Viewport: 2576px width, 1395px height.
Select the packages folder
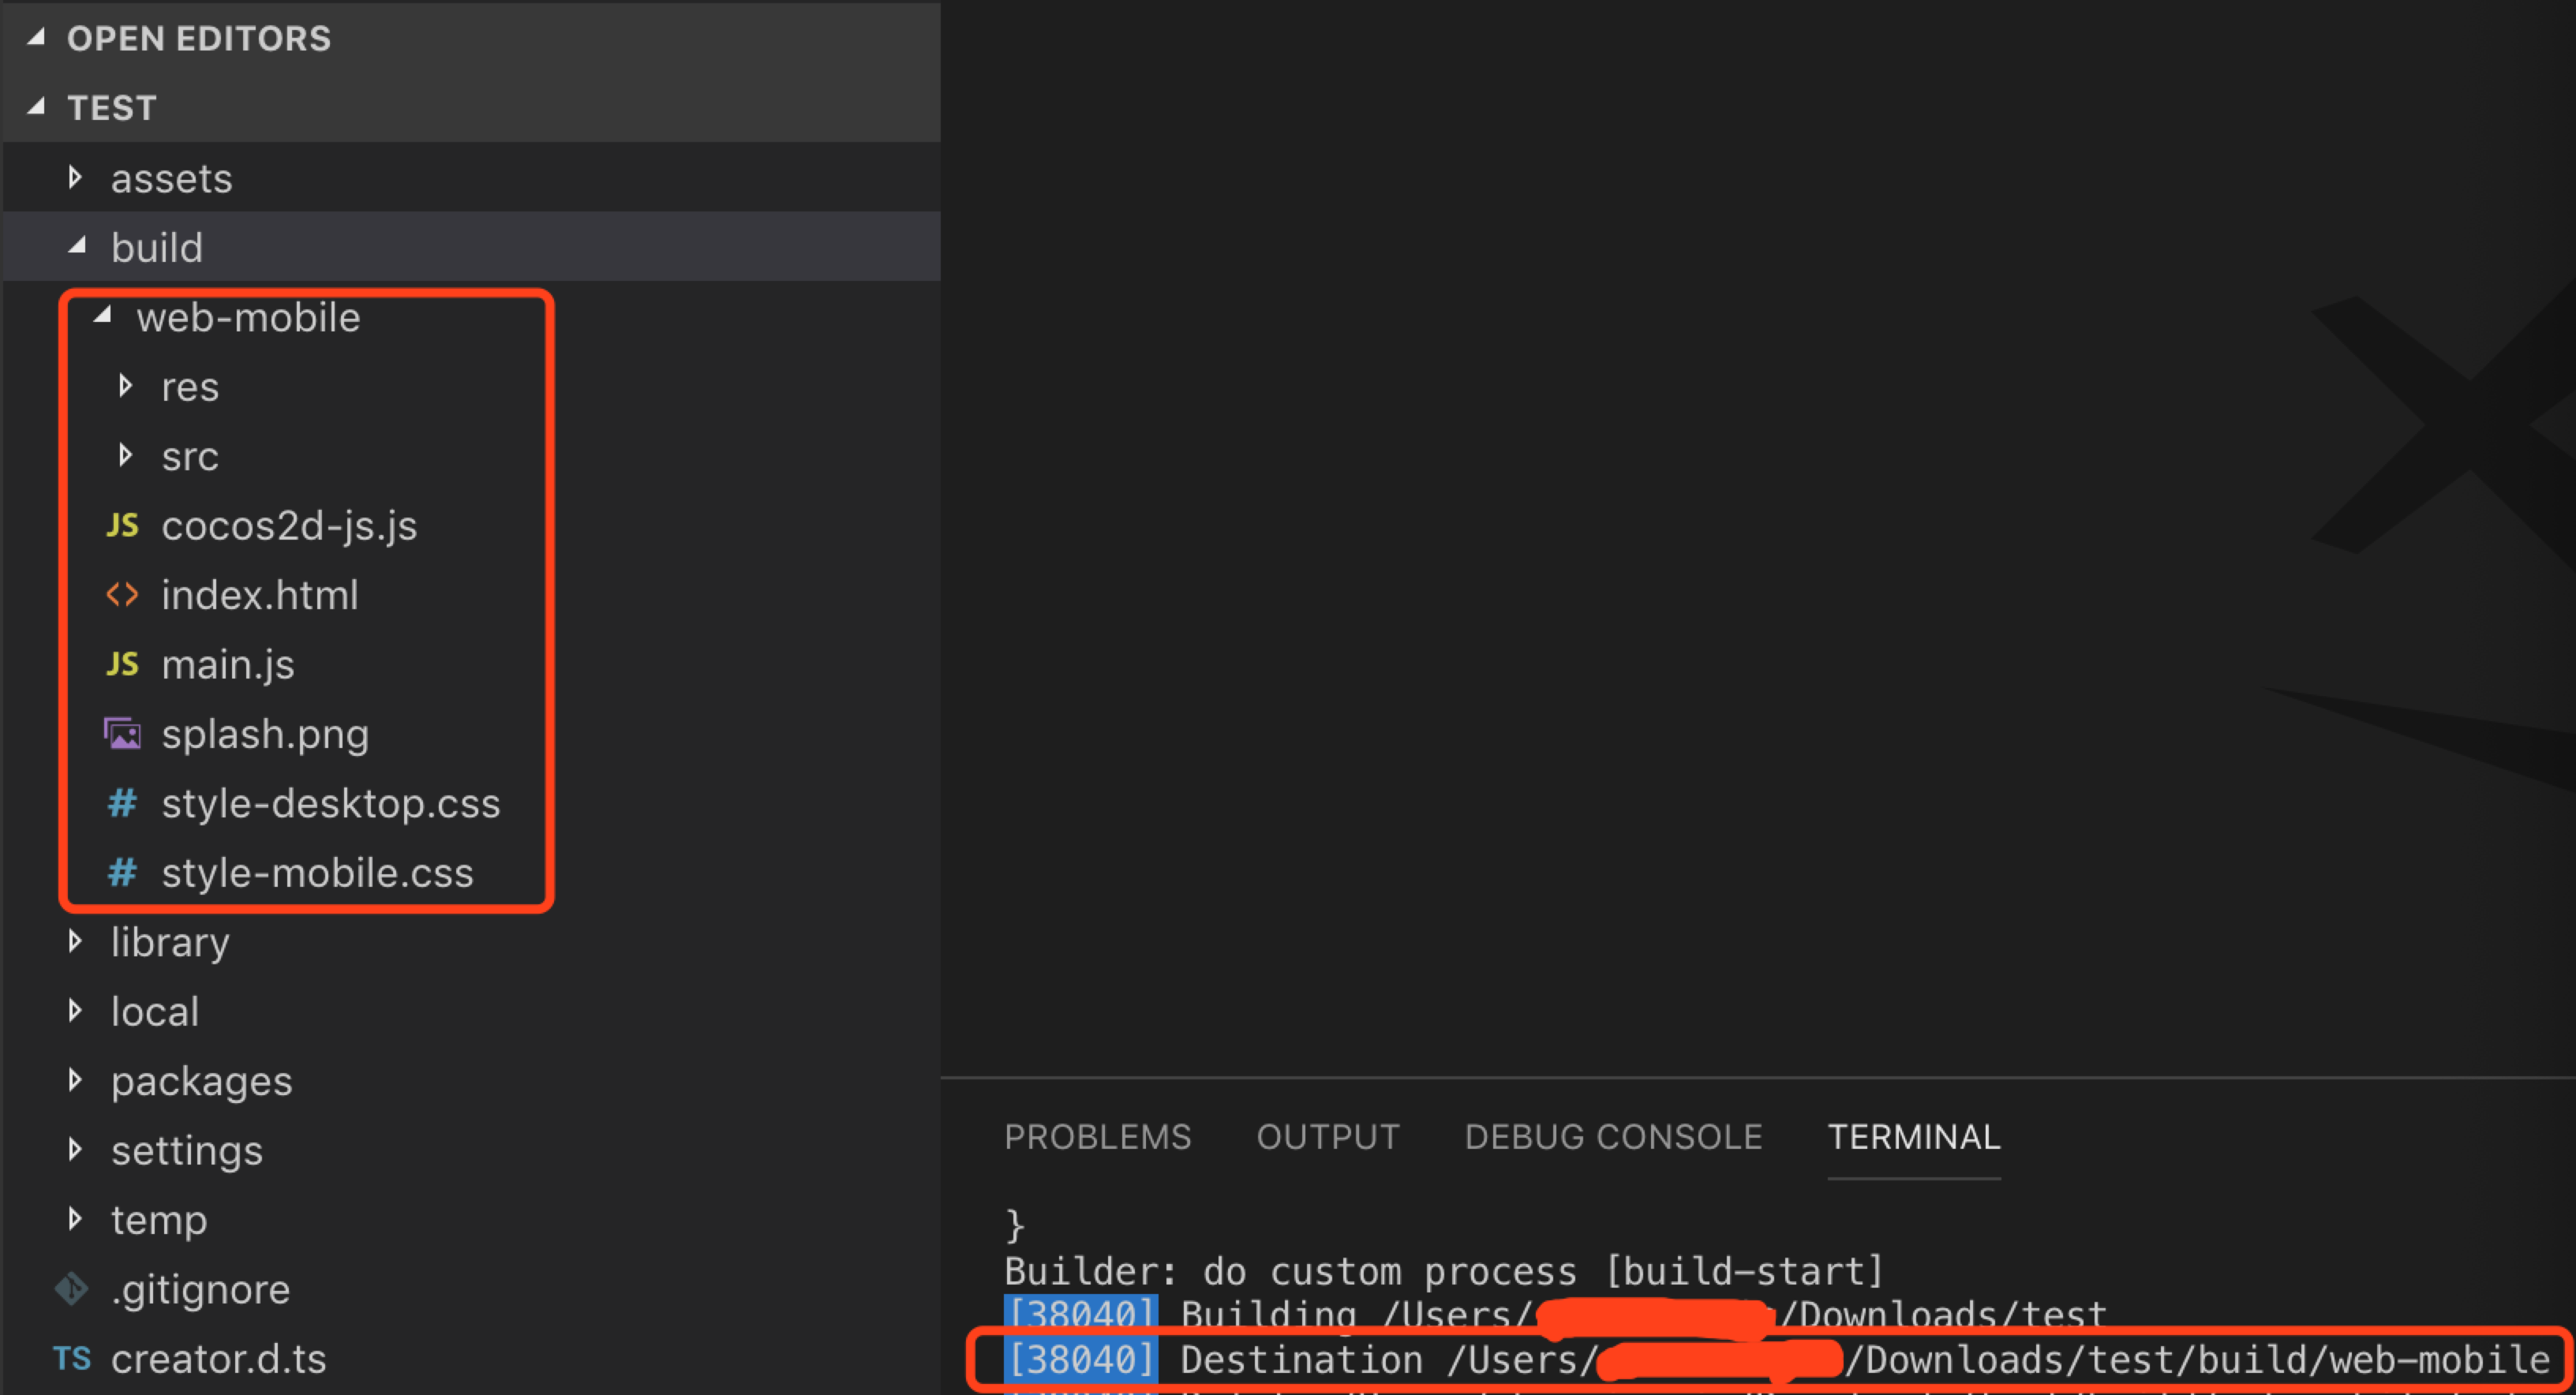click(201, 1081)
